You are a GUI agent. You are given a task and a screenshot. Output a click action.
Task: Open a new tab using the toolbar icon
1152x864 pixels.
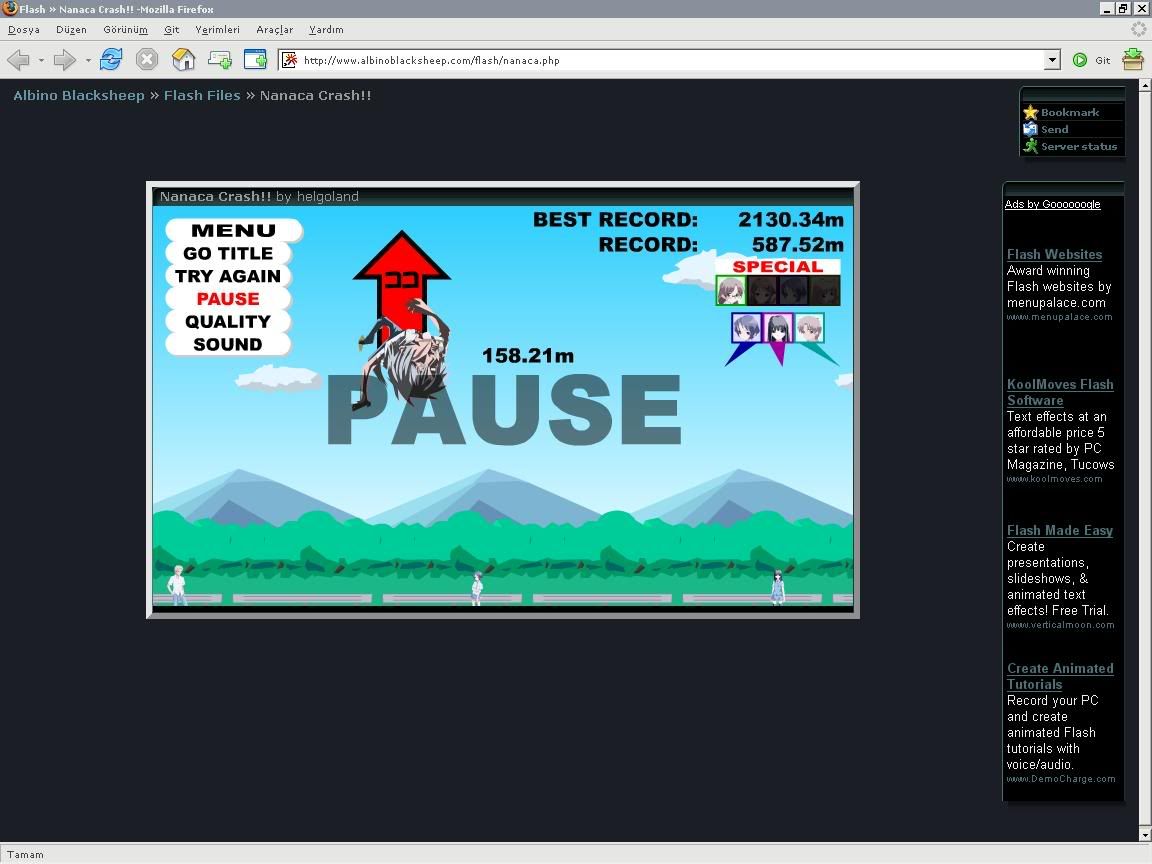(x=220, y=60)
